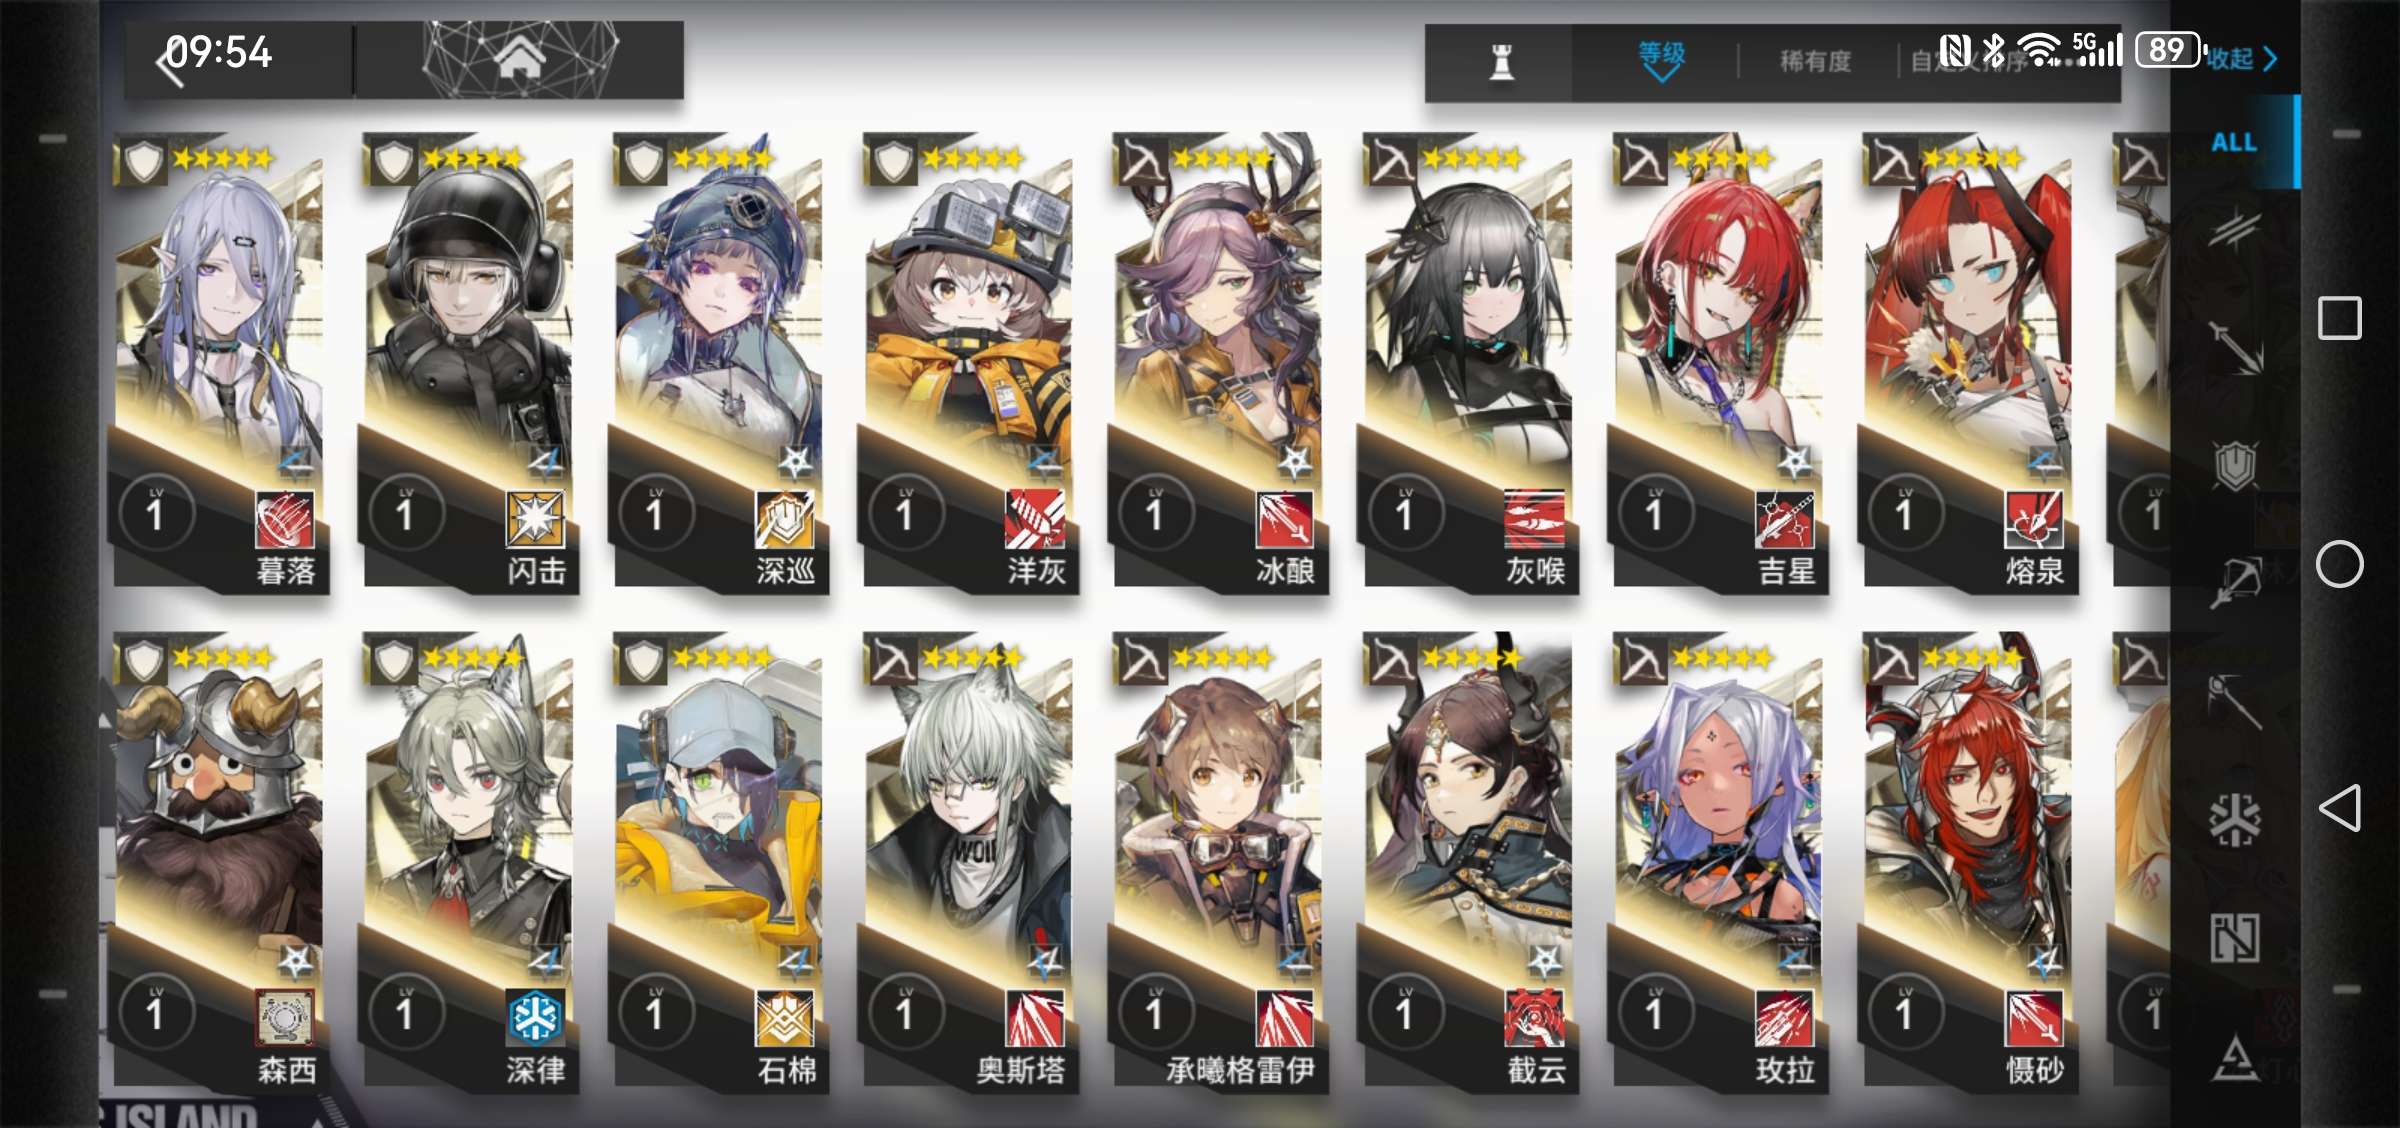Tap the home icon in top bar

[519, 58]
